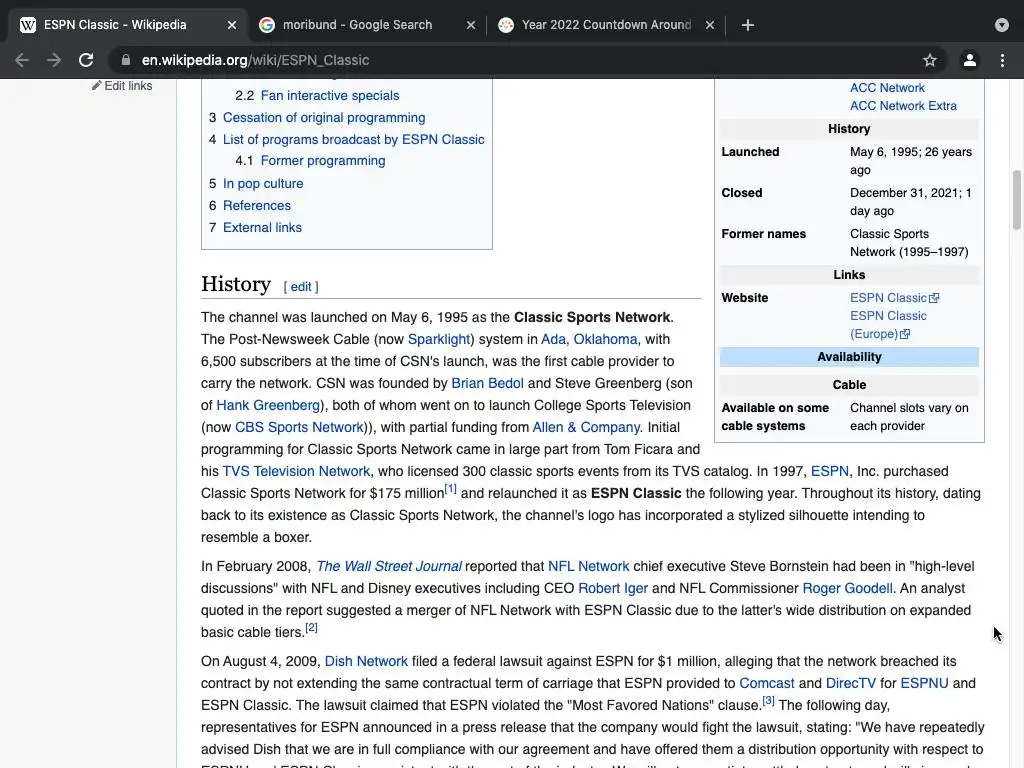This screenshot has width=1024, height=768.
Task: Open the ESPNU link
Action: (x=924, y=683)
